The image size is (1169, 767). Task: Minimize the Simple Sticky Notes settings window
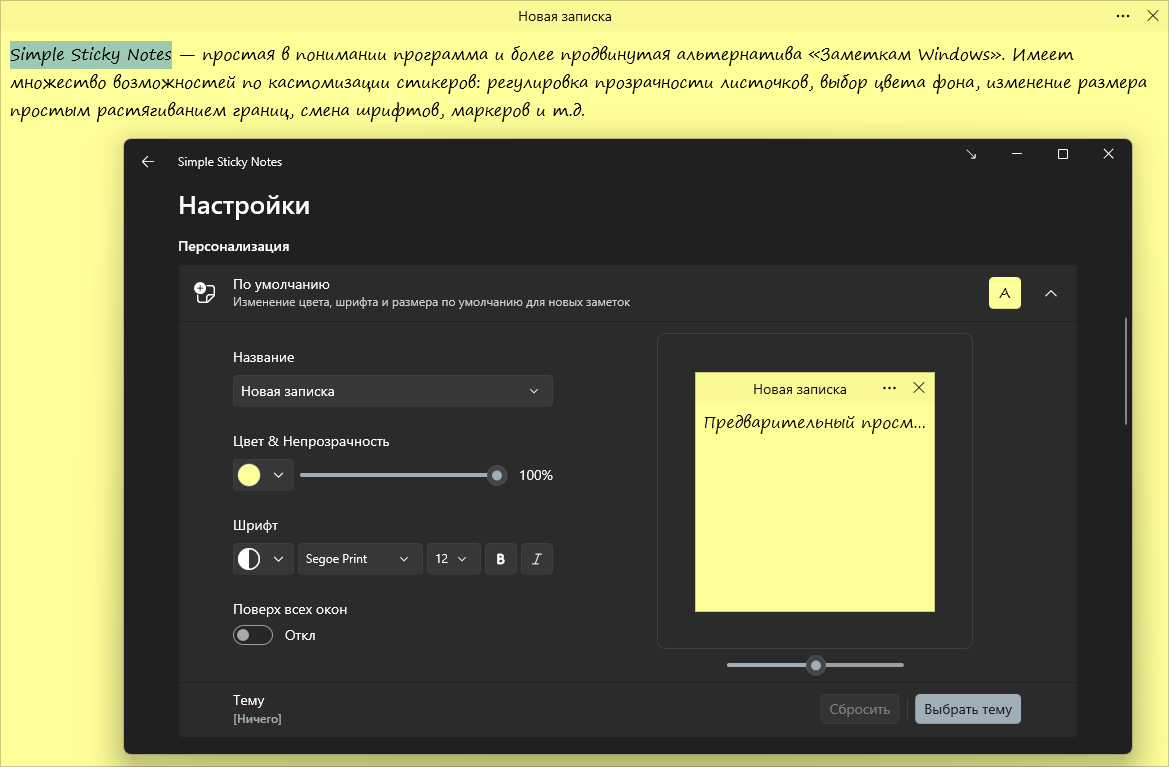tap(1017, 154)
